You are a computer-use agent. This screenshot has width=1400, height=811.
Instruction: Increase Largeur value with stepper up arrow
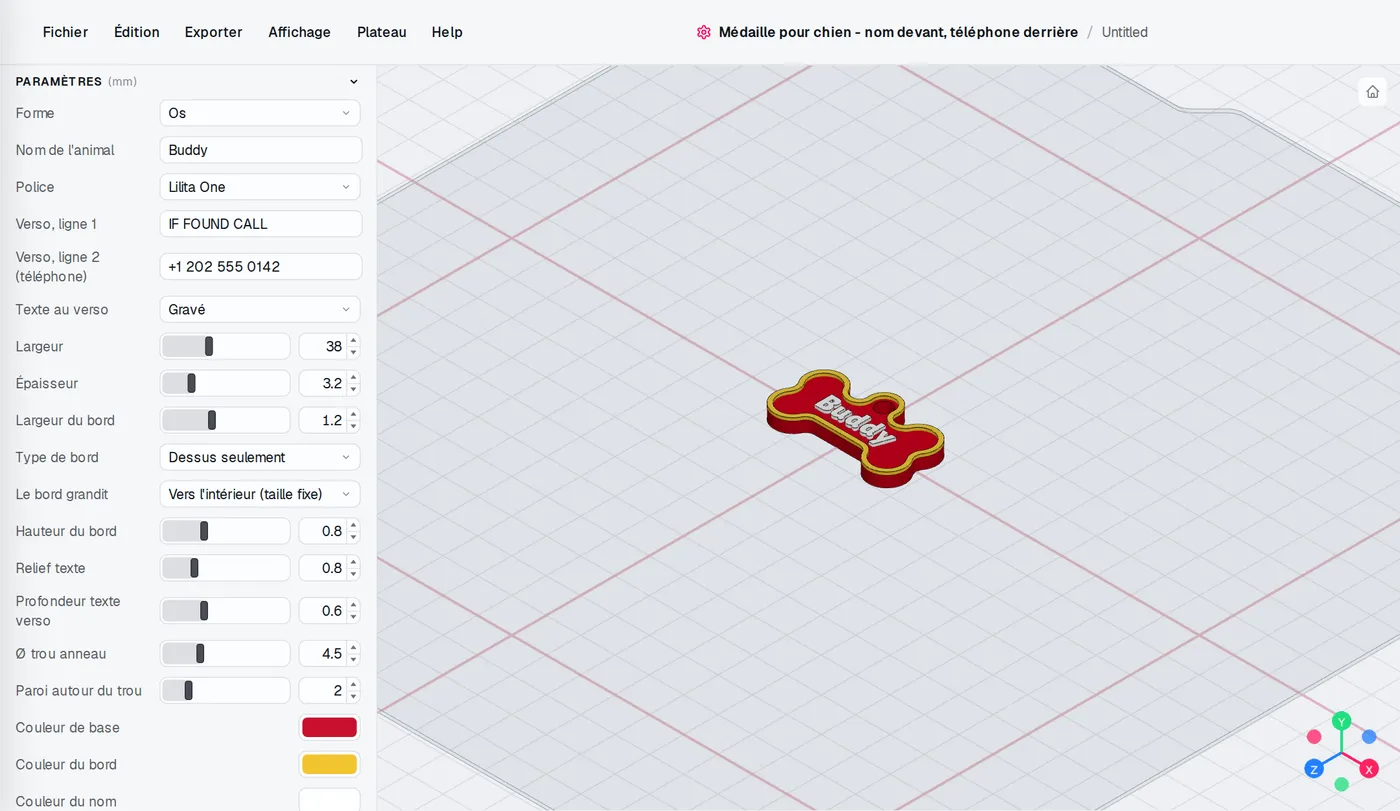click(x=353, y=341)
